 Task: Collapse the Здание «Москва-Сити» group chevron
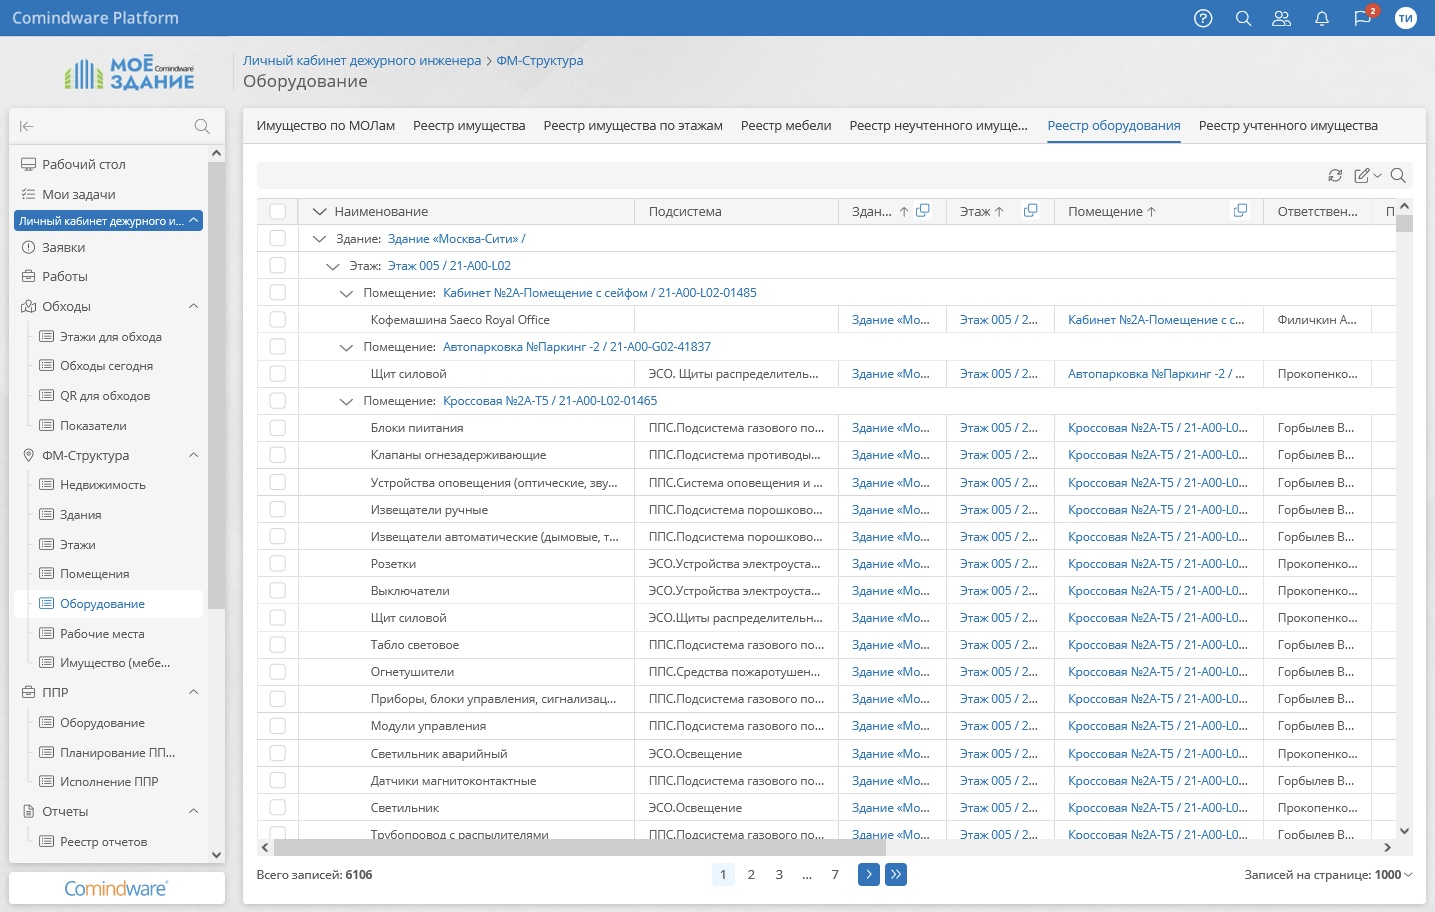(319, 239)
